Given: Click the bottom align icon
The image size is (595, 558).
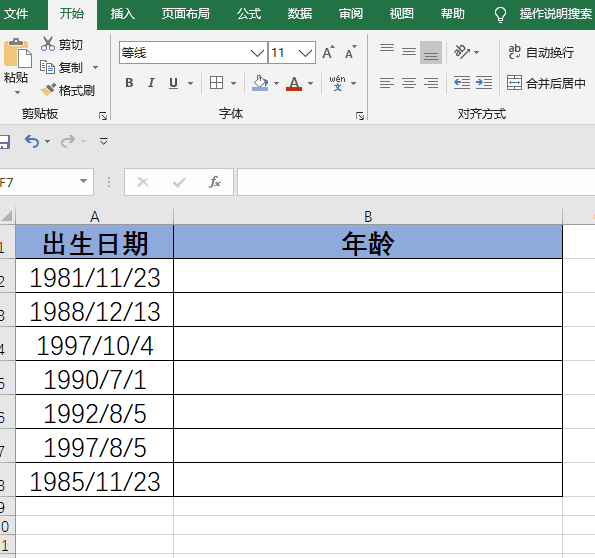Looking at the screenshot, I should 431,52.
